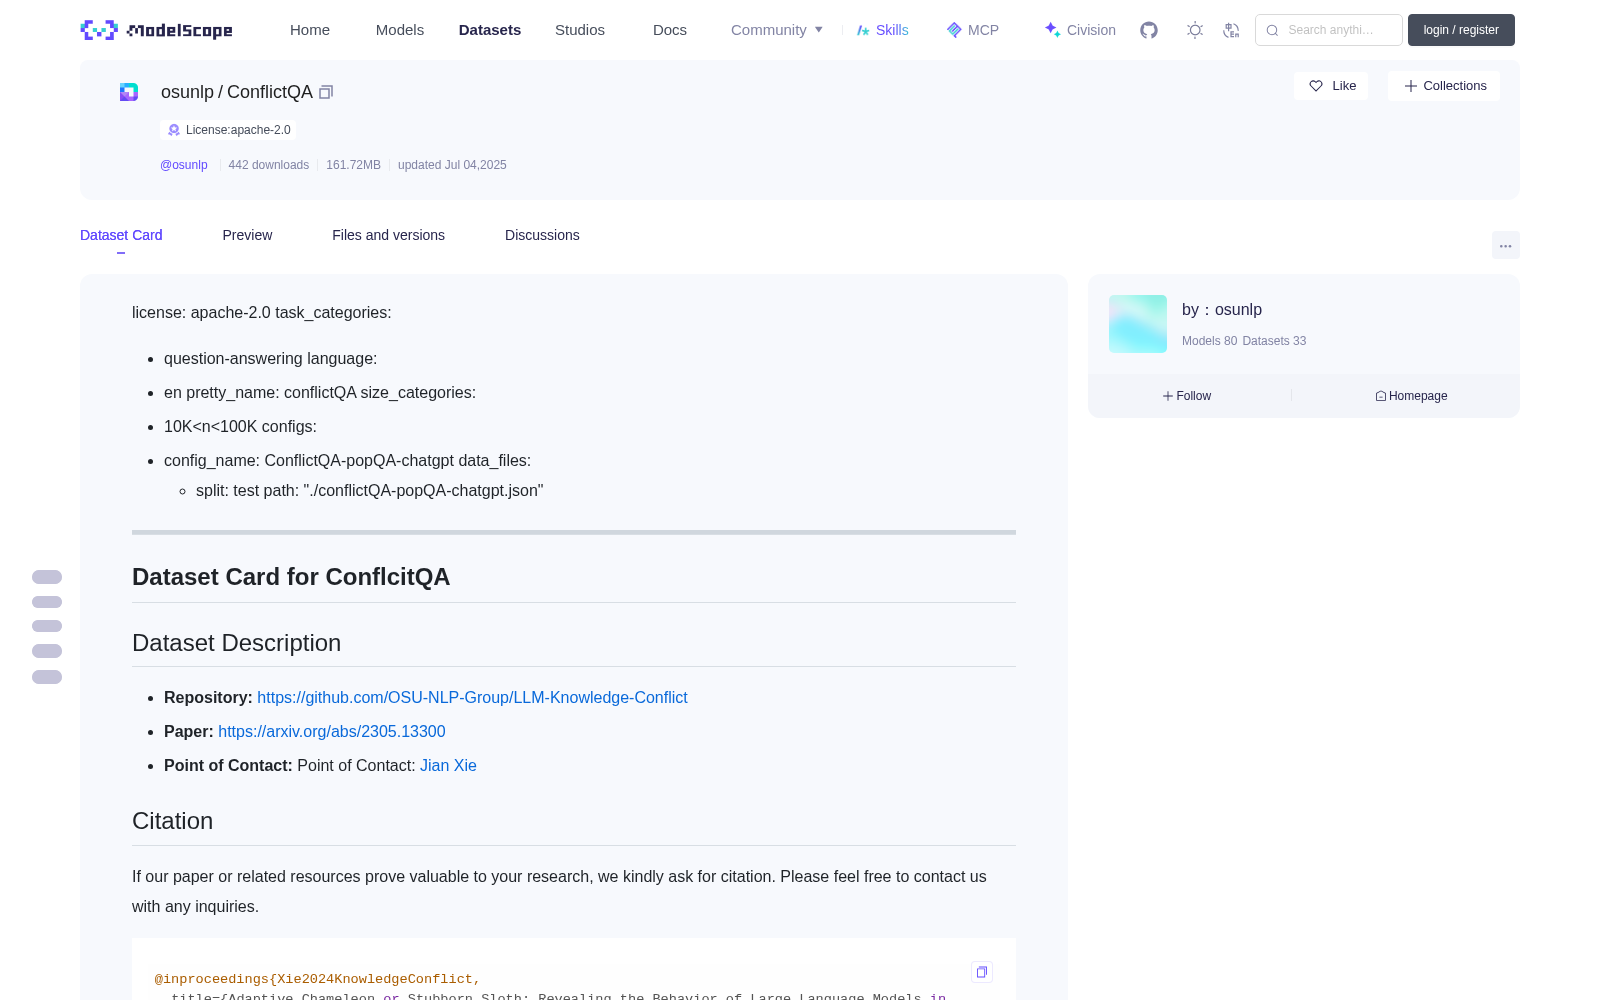Viewport: 1600px width, 1000px height.
Task: Click the third outline navigation pill
Action: 47,626
